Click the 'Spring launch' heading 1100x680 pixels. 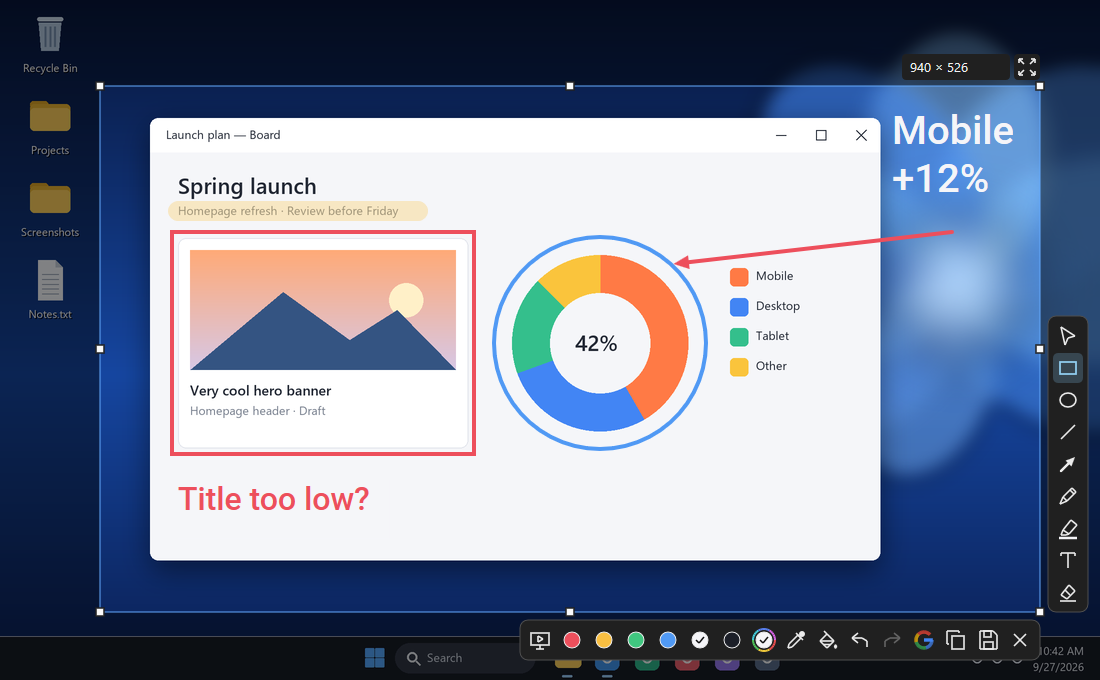247,187
